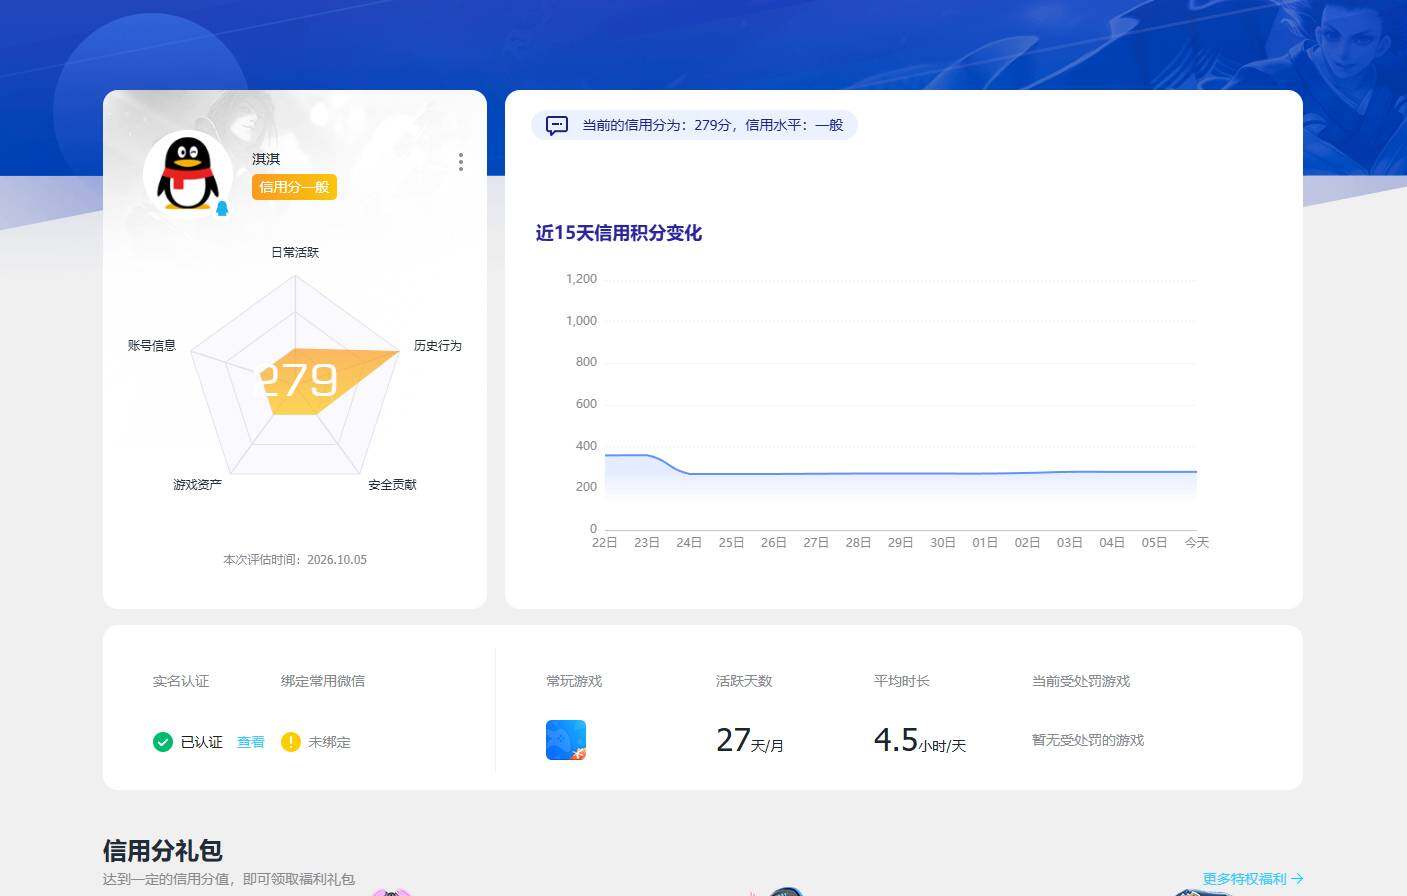Click the 279 score in the radar chart
This screenshot has height=896, width=1407.
click(298, 380)
